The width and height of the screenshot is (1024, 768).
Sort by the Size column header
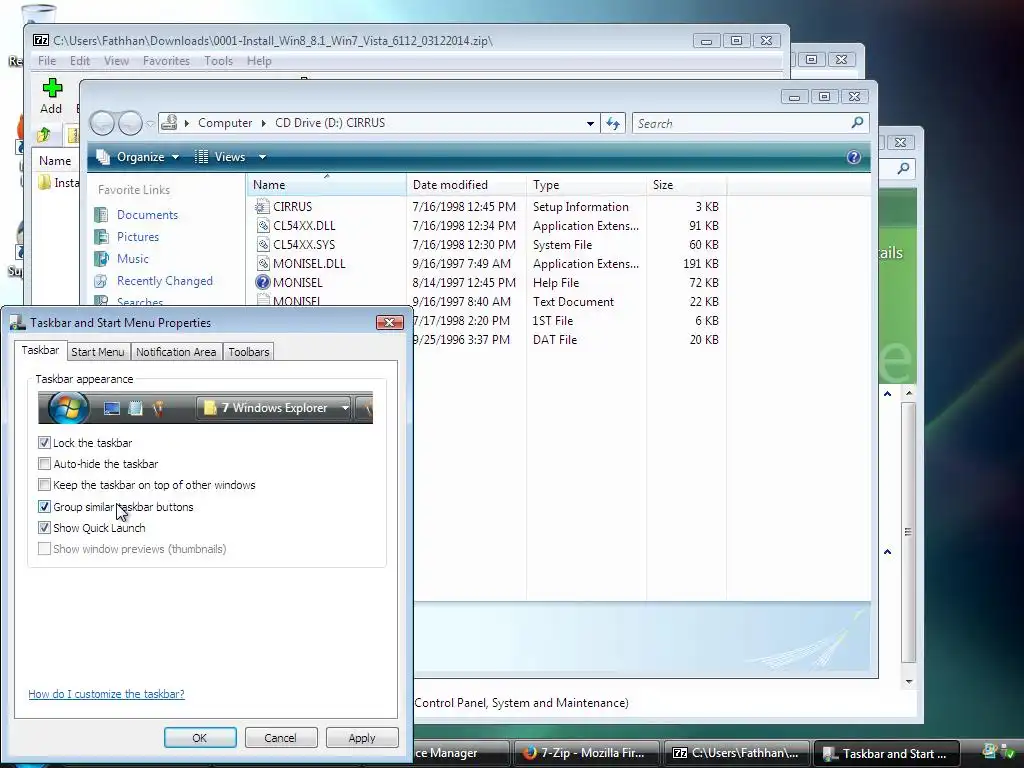[x=686, y=185]
